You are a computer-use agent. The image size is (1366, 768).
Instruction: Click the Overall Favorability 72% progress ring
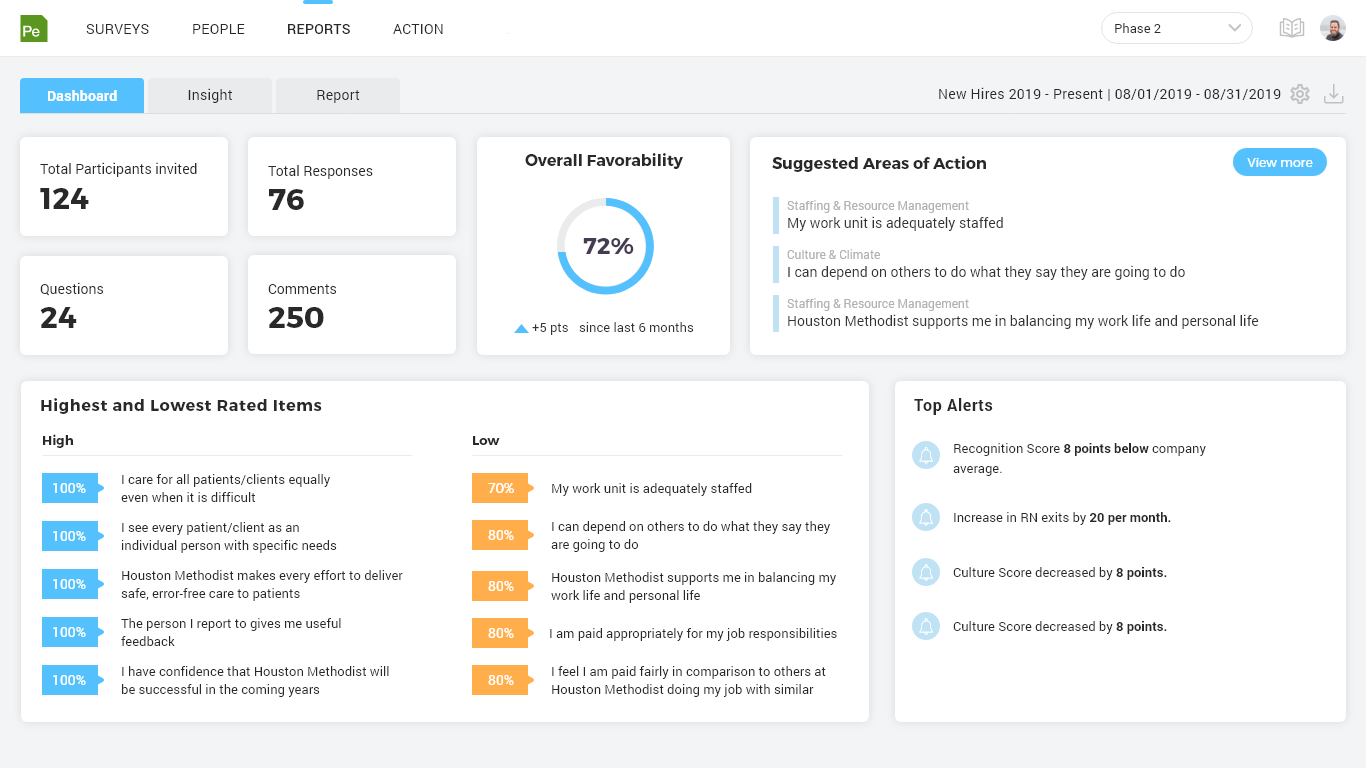[x=605, y=246]
